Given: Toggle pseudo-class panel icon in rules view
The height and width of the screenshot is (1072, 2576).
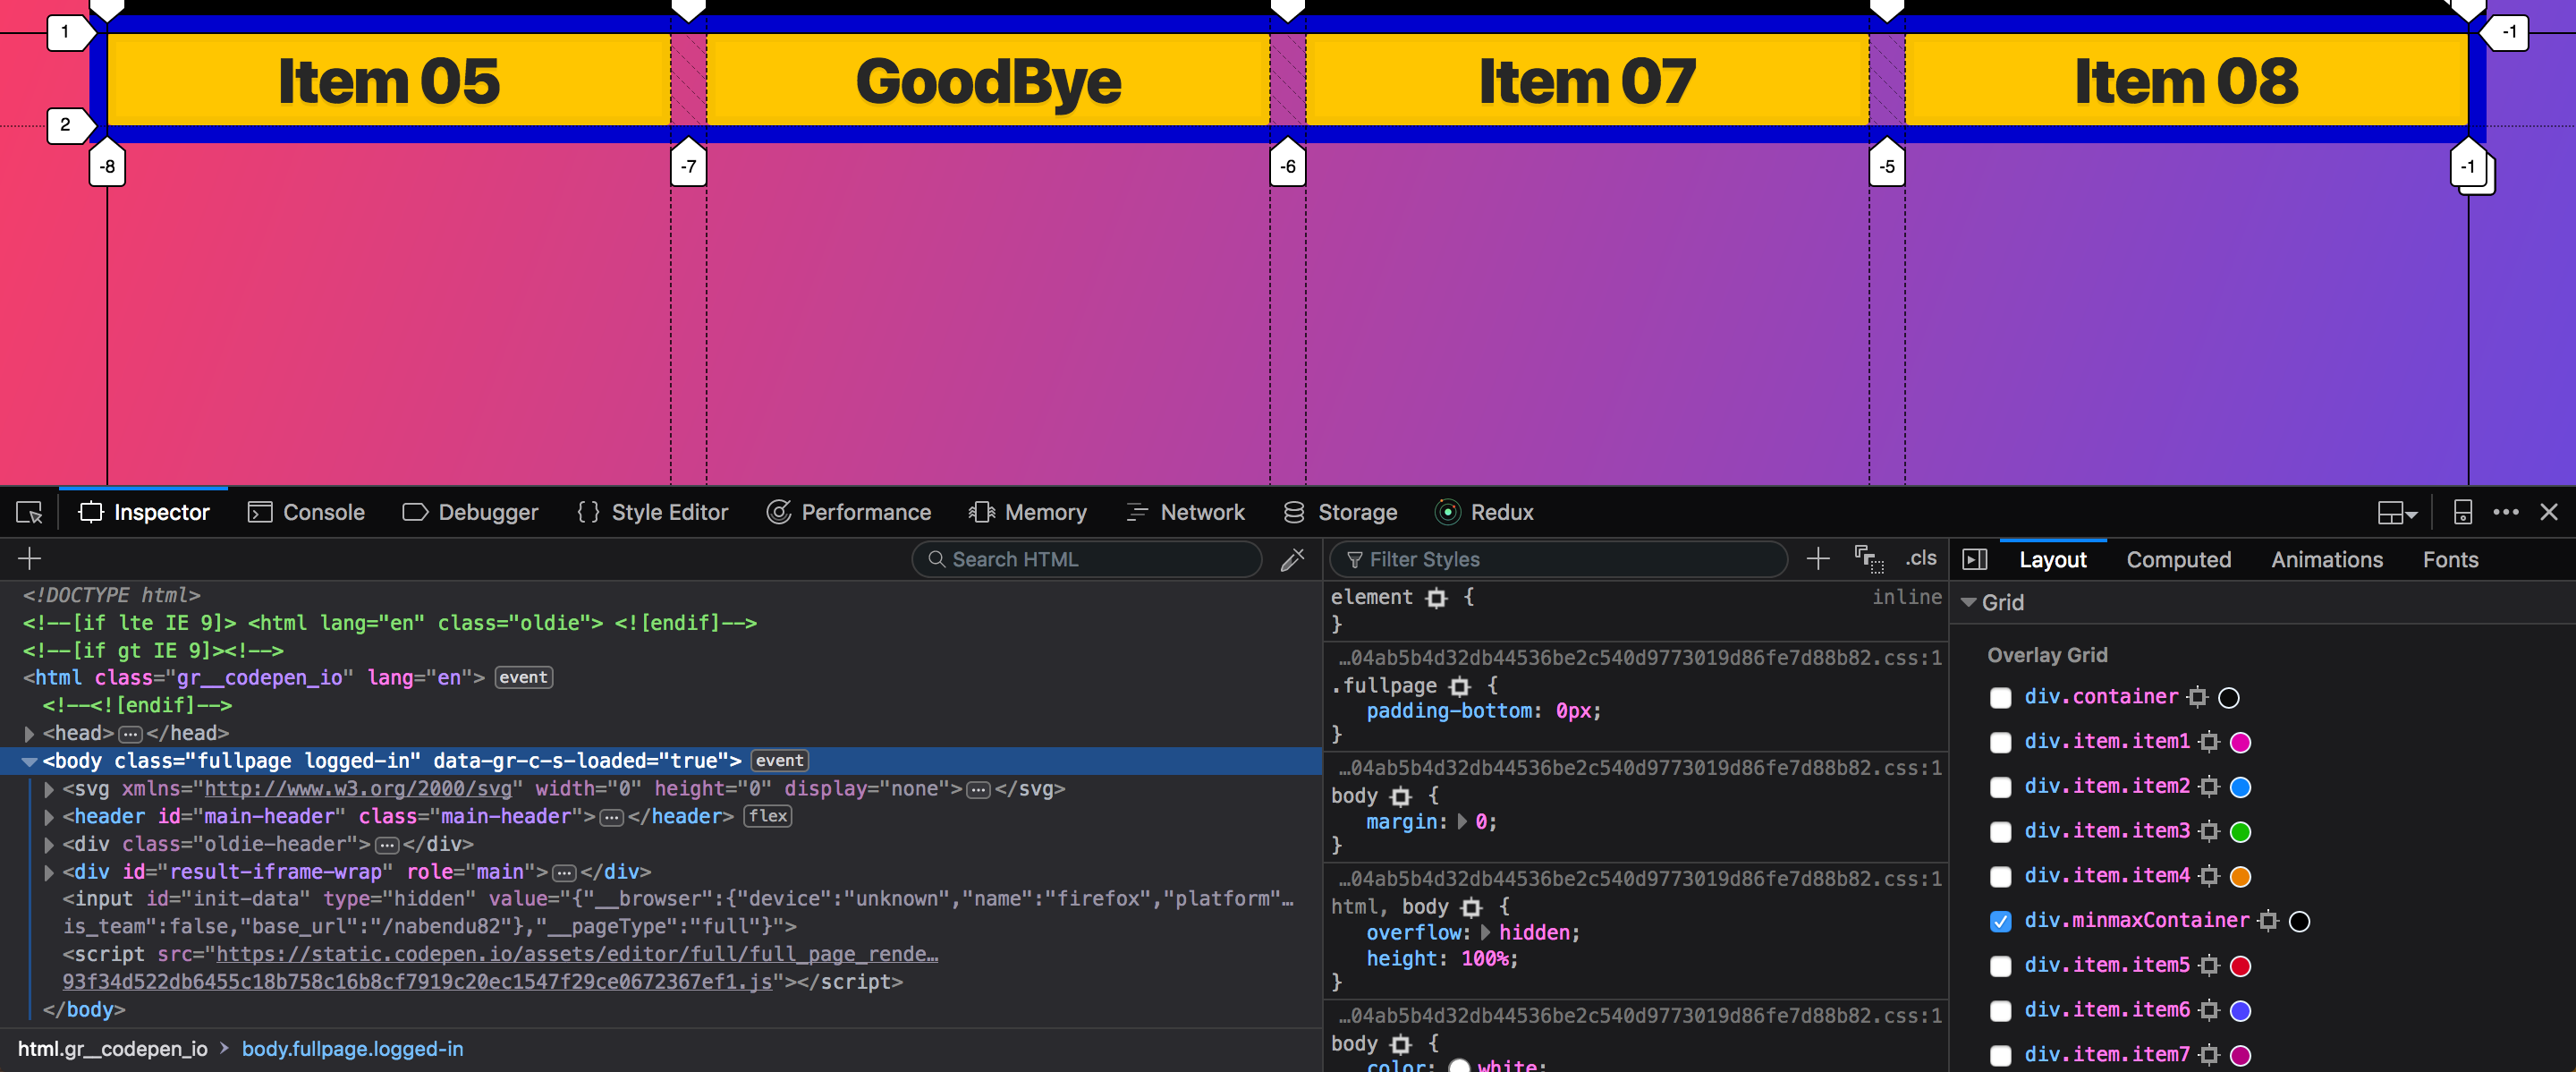Looking at the screenshot, I should point(1868,559).
